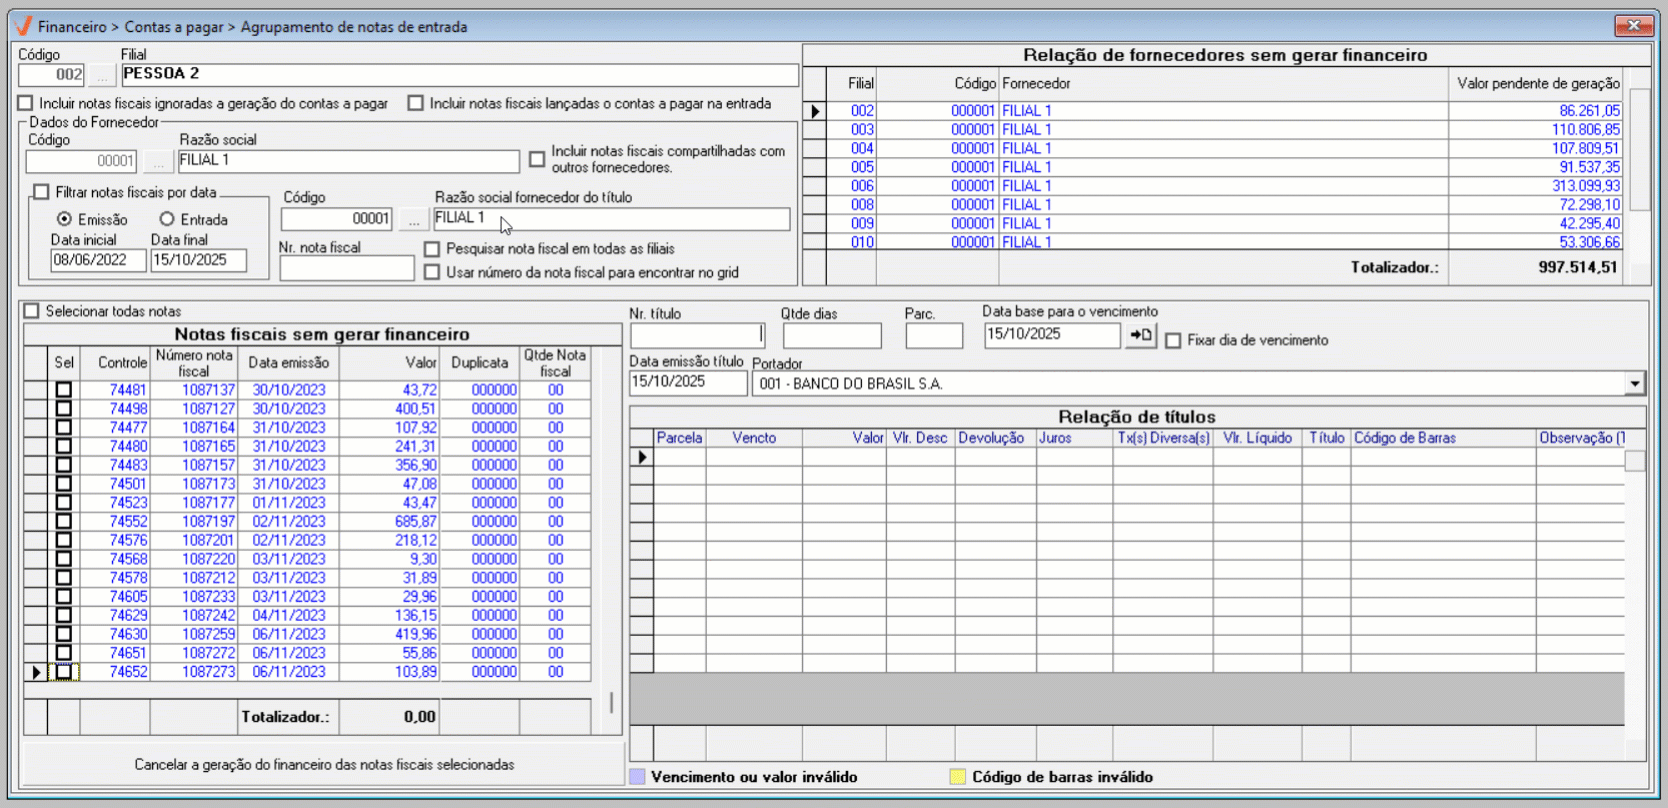Expand the Portador dropdown list
This screenshot has height=808, width=1668.
[x=1634, y=384]
